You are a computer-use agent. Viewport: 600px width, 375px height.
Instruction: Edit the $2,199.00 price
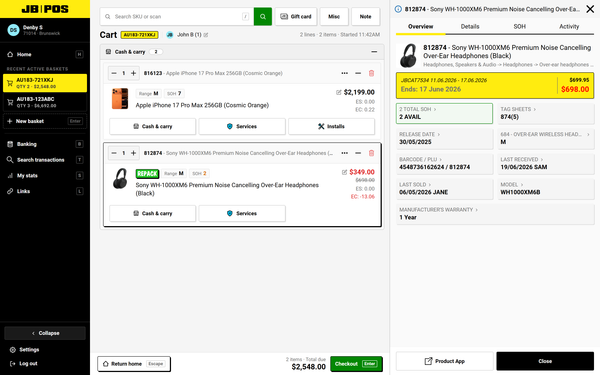(x=339, y=92)
